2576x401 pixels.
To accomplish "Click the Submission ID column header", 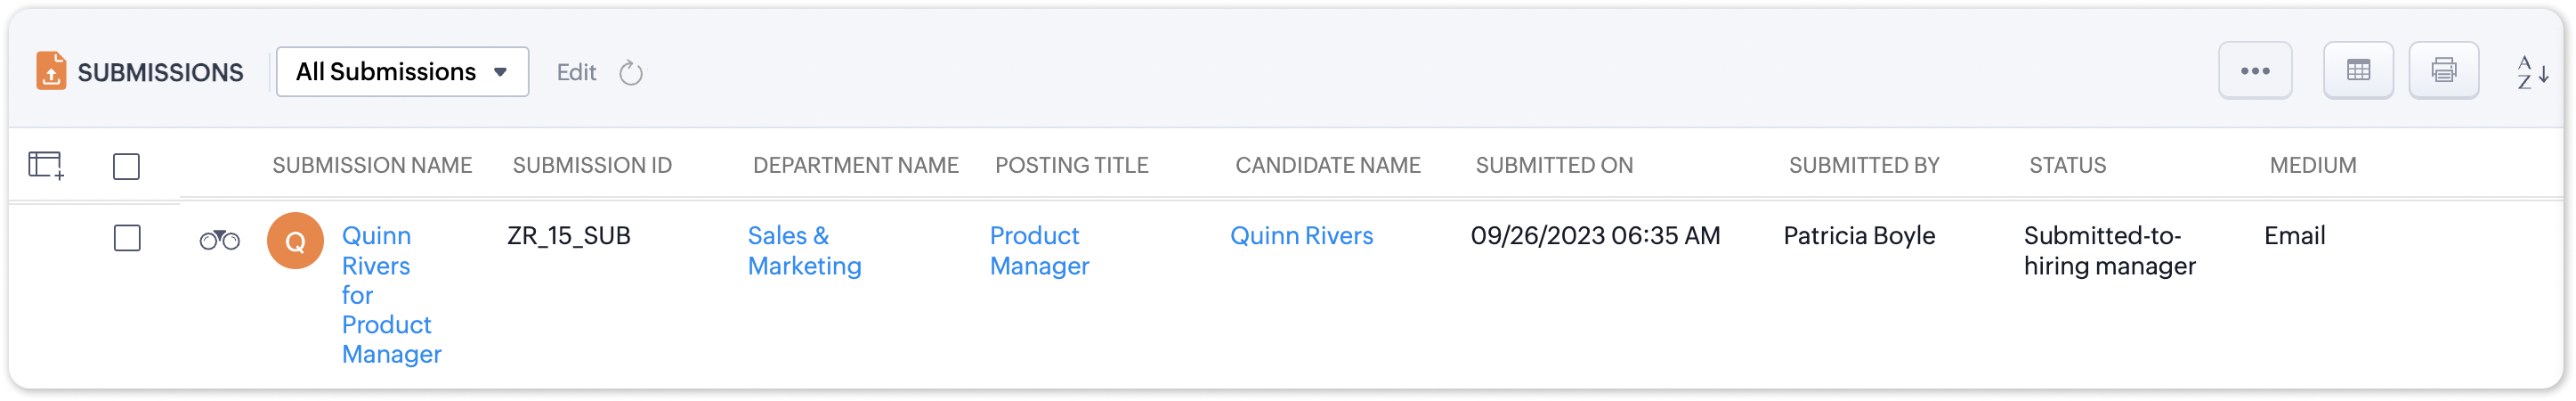I will [x=591, y=165].
